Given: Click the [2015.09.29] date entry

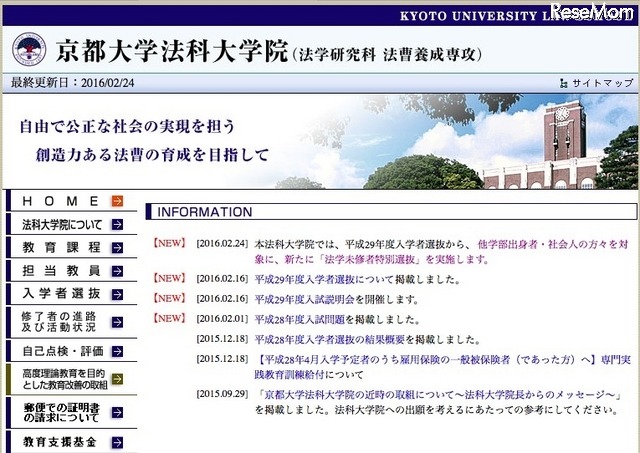Looking at the screenshot, I should (x=222, y=394).
